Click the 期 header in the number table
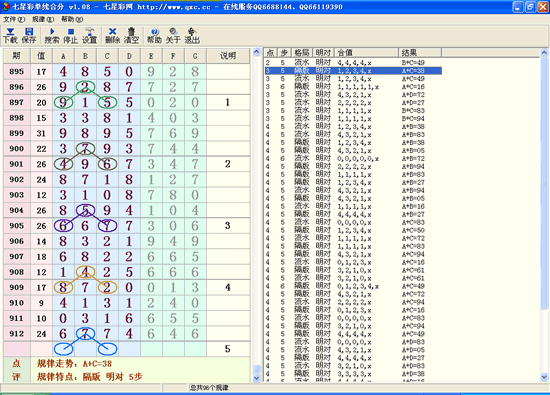The image size is (550, 395). [x=16, y=56]
